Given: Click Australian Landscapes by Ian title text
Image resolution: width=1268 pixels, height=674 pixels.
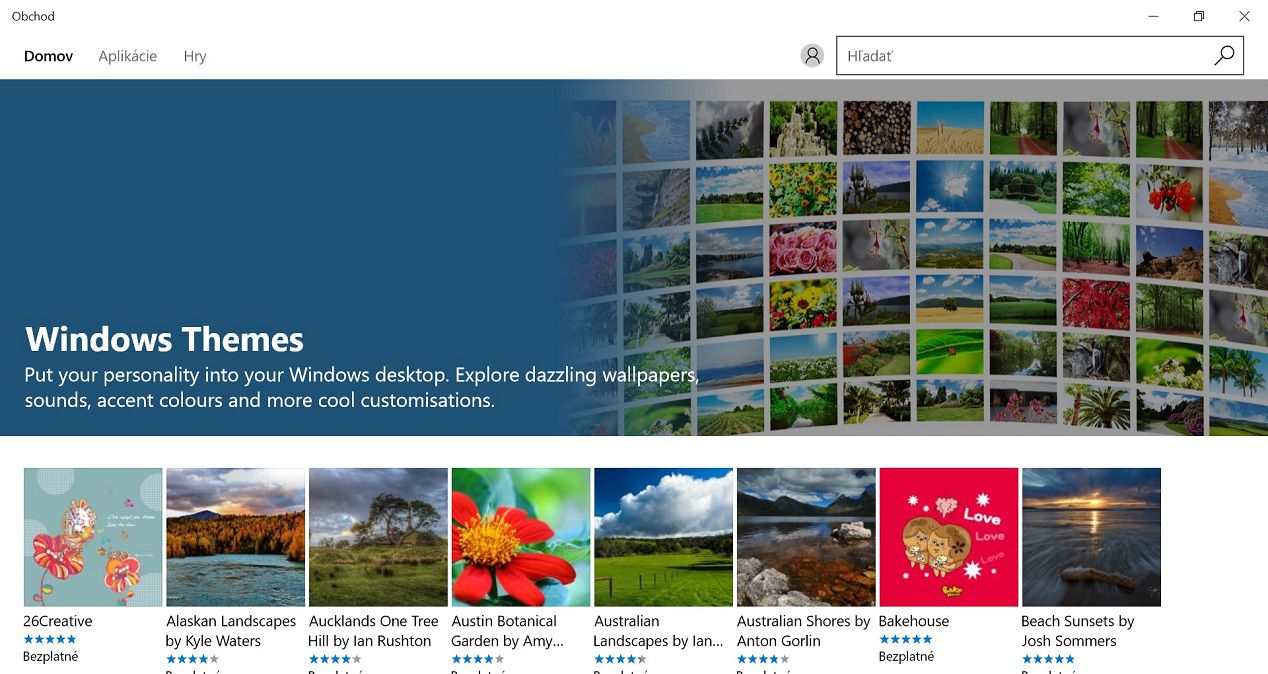Looking at the screenshot, I should [658, 631].
